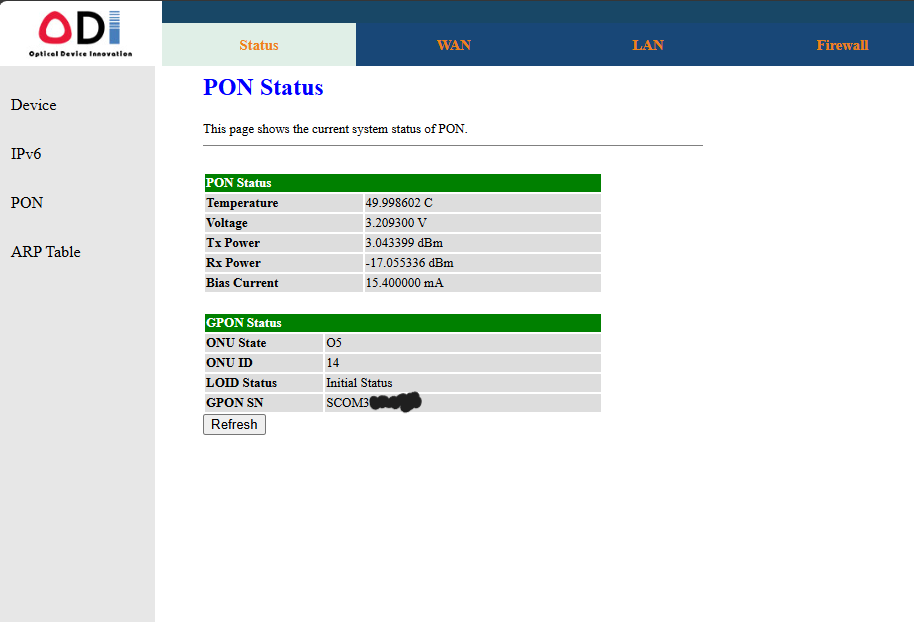914x622 pixels.
Task: Select the Firewall tab
Action: [842, 45]
